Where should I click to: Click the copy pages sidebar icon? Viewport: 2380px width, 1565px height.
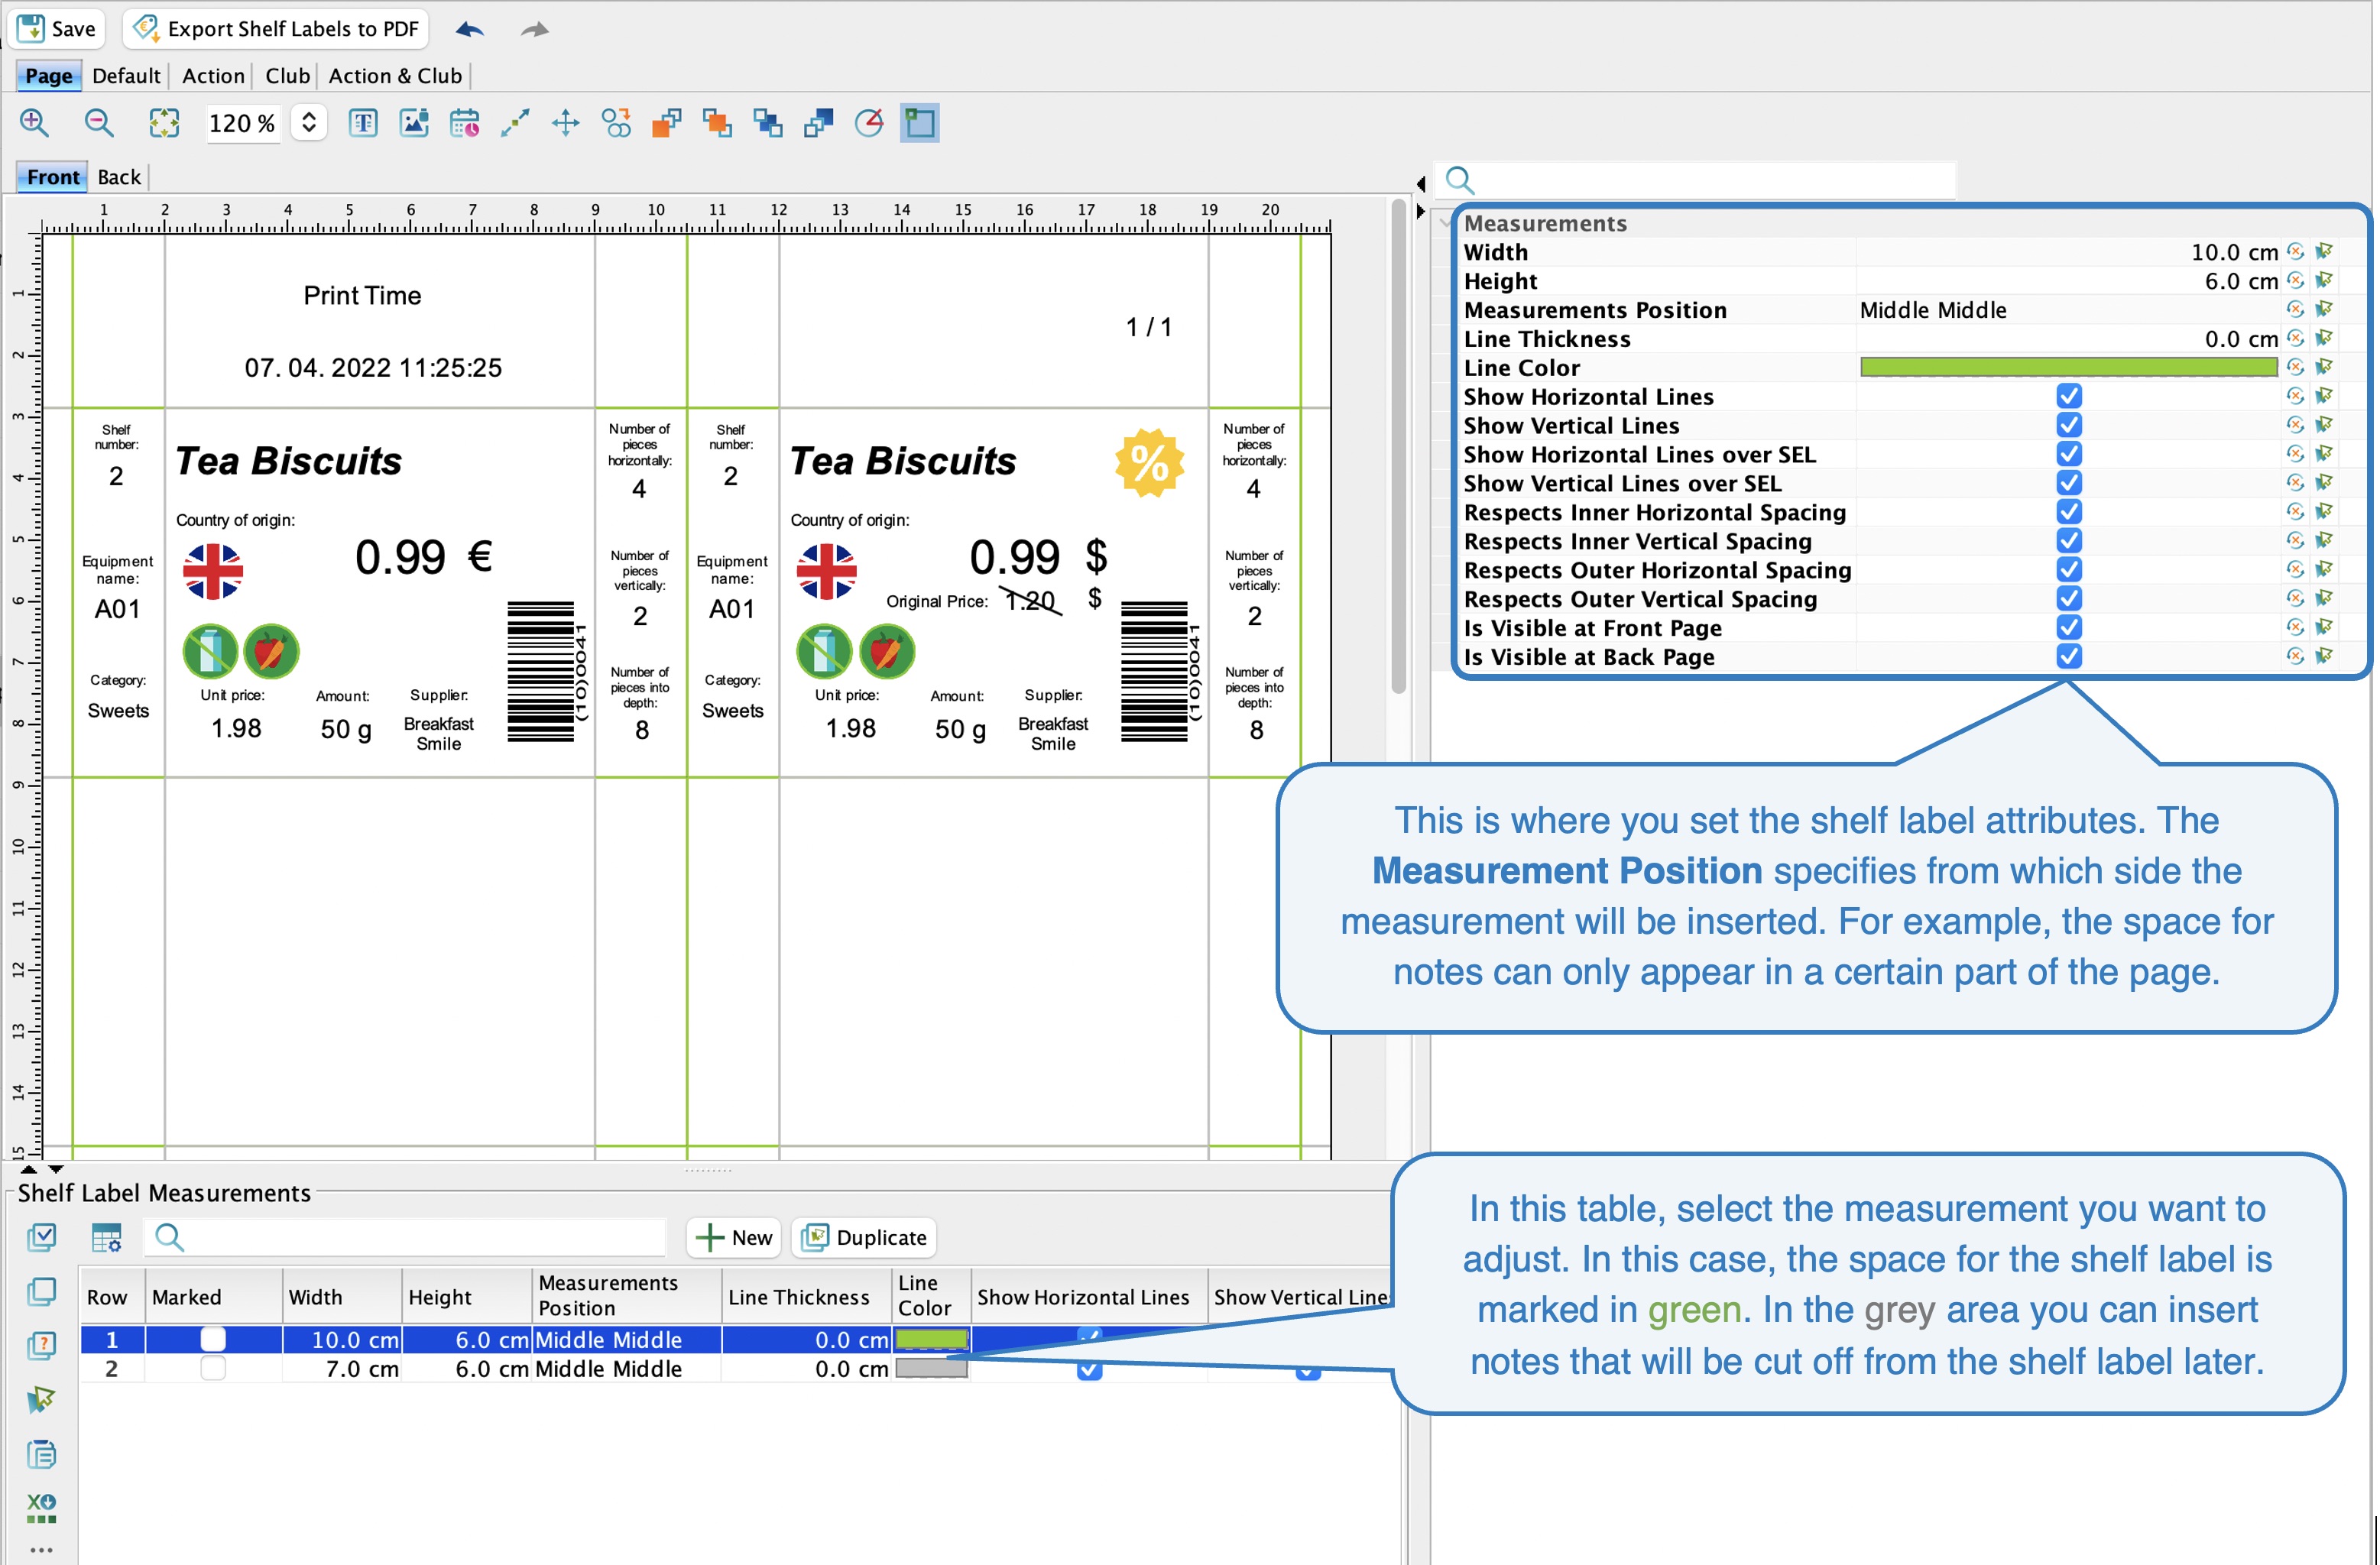click(41, 1292)
